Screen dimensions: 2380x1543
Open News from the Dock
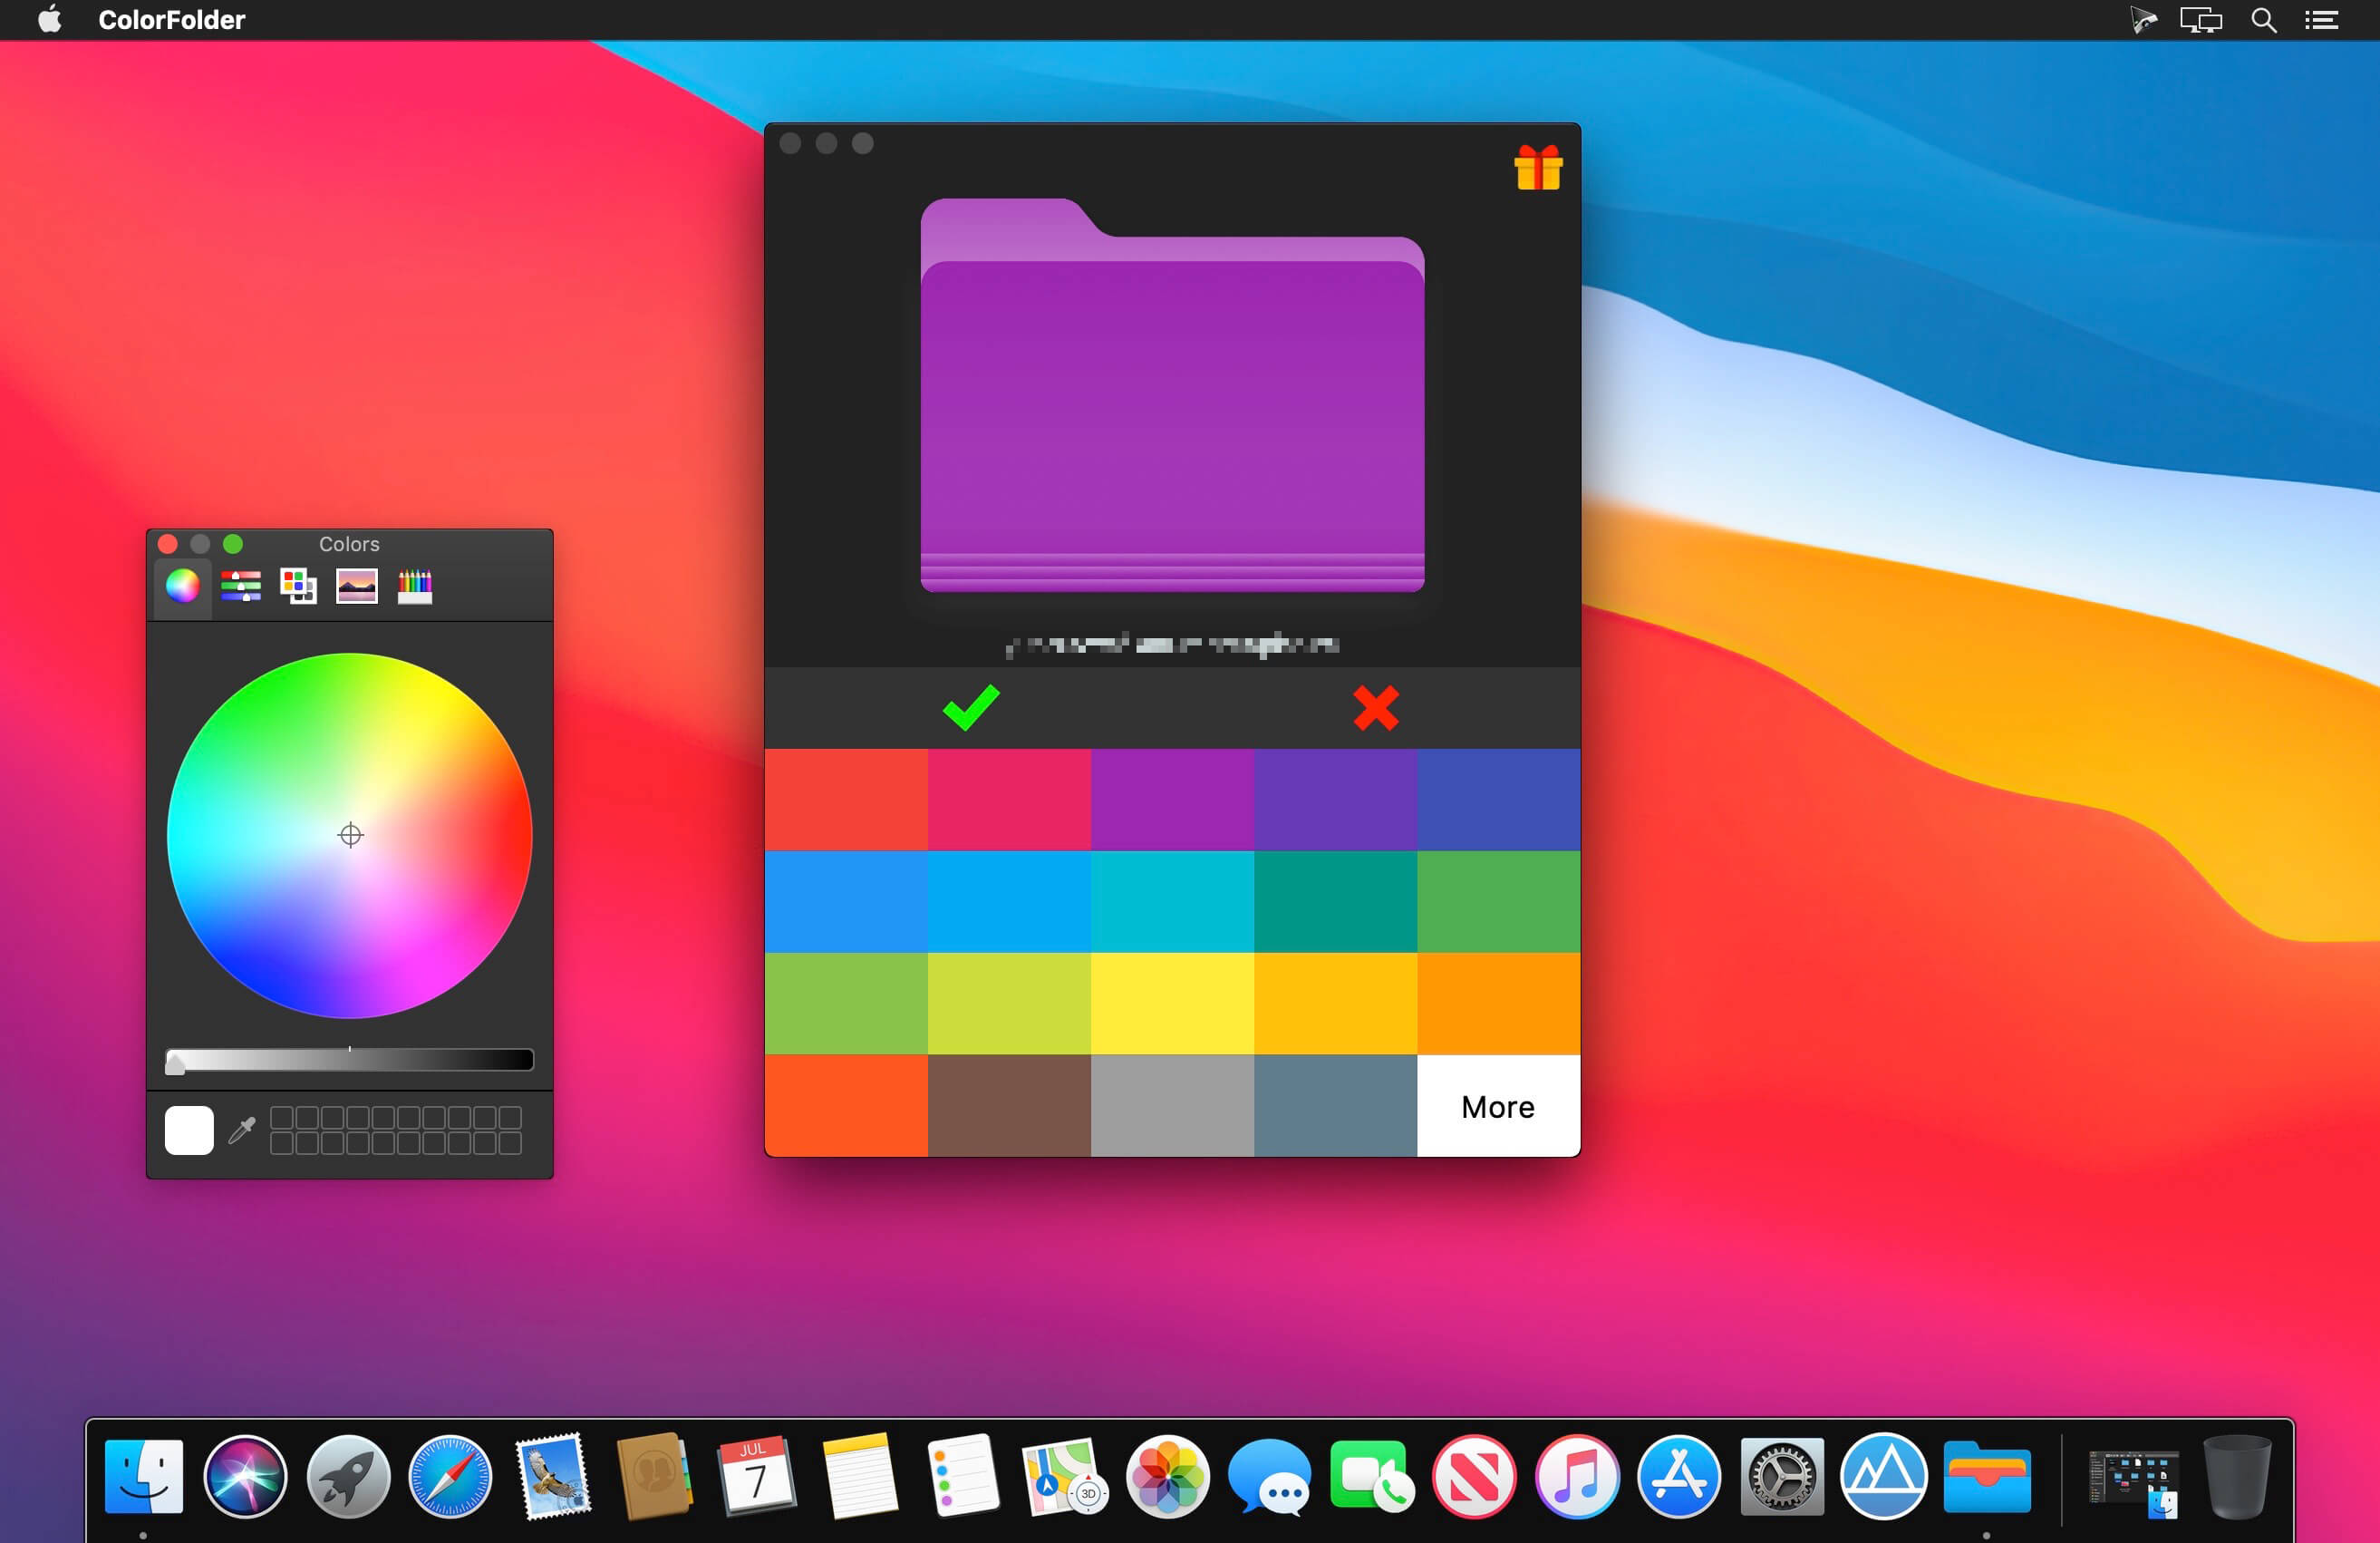click(x=1474, y=1476)
